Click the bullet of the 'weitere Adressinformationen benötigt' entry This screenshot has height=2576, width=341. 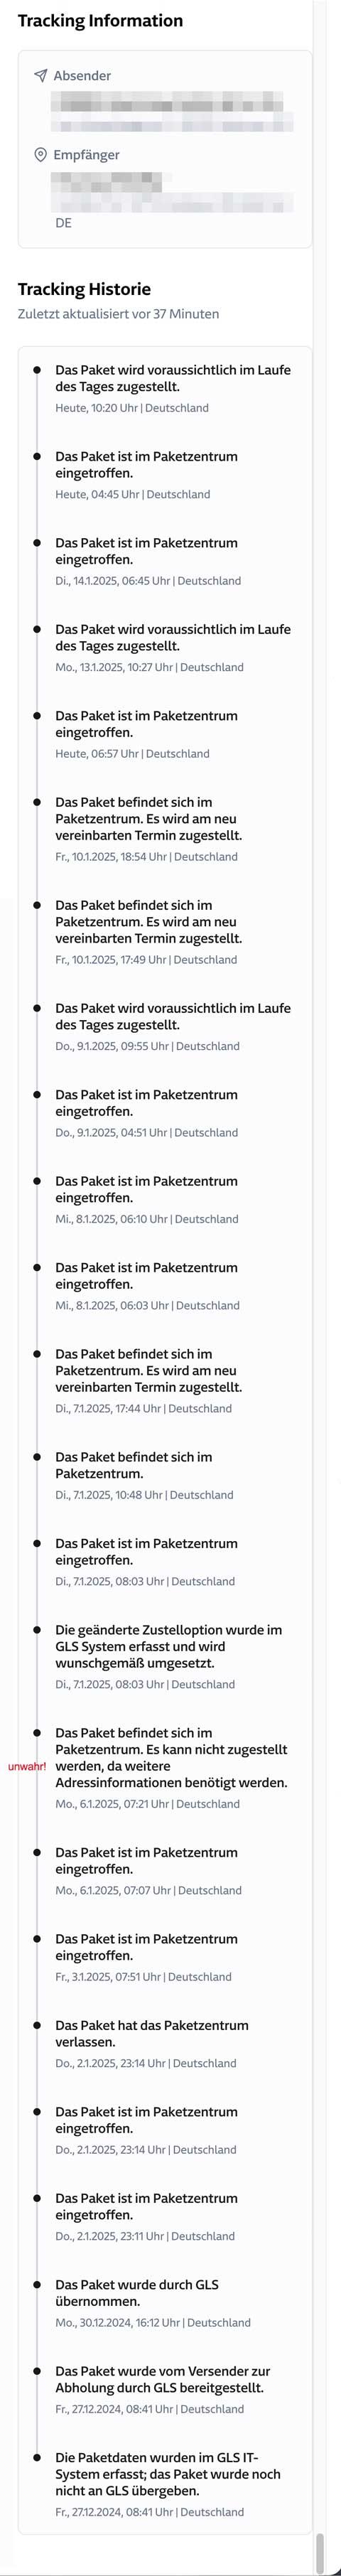37,1733
